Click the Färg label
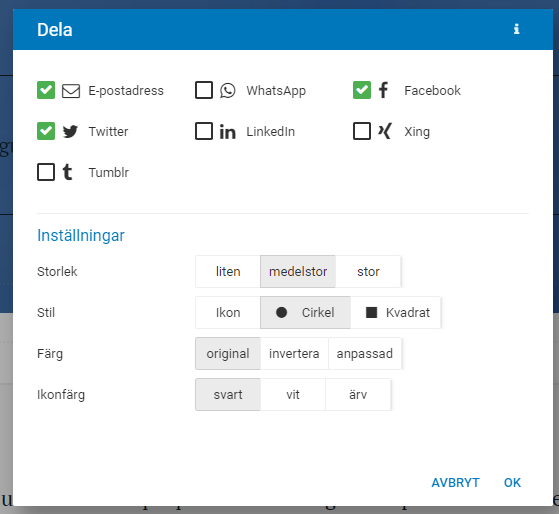 tap(50, 354)
